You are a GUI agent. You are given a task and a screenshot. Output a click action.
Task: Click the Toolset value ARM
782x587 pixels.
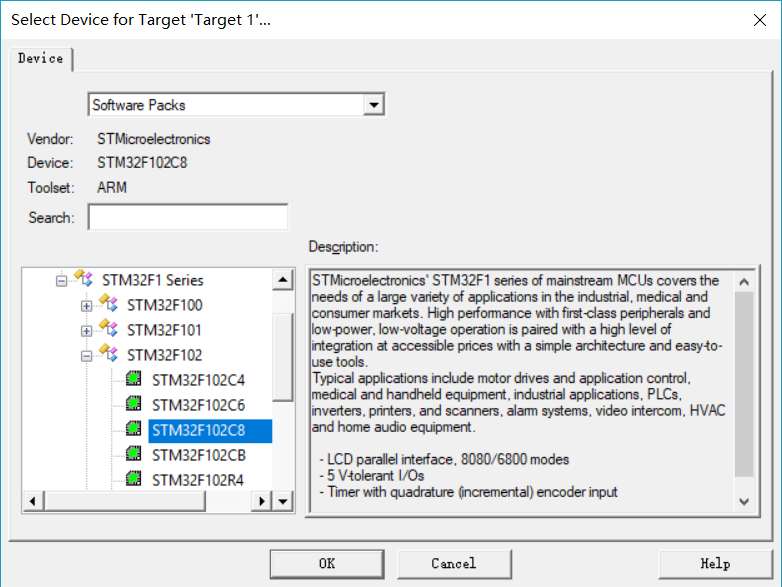tap(112, 188)
